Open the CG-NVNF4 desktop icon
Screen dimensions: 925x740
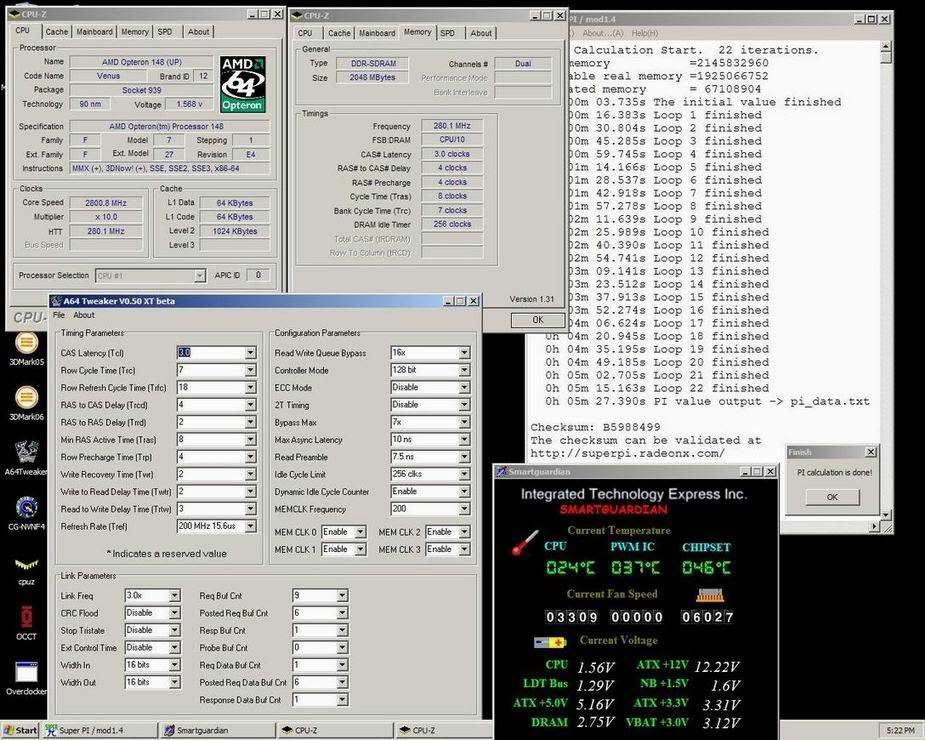coord(26,512)
